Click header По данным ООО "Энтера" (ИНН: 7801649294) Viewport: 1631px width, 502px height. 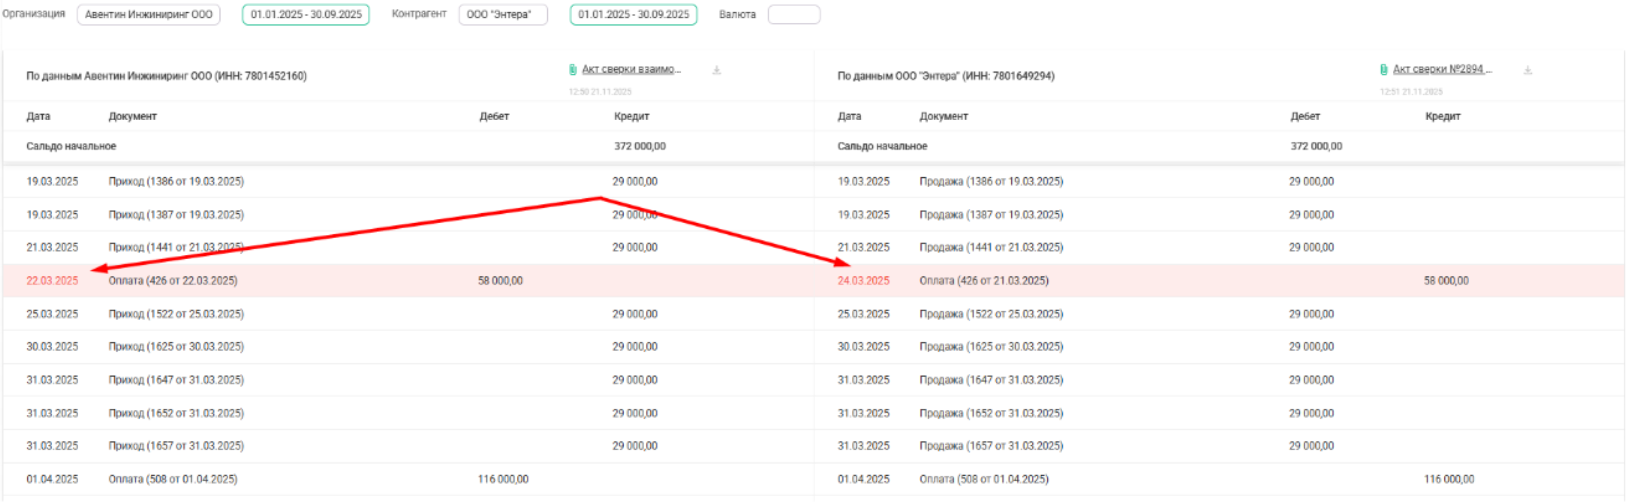click(x=946, y=76)
